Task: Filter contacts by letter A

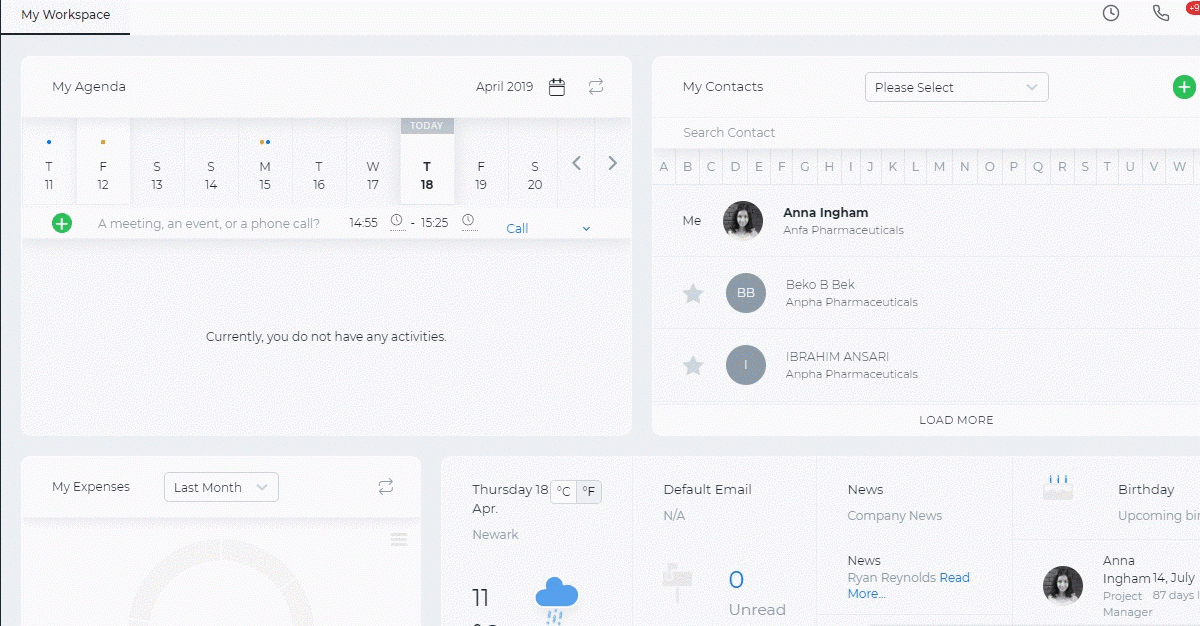Action: [x=664, y=167]
